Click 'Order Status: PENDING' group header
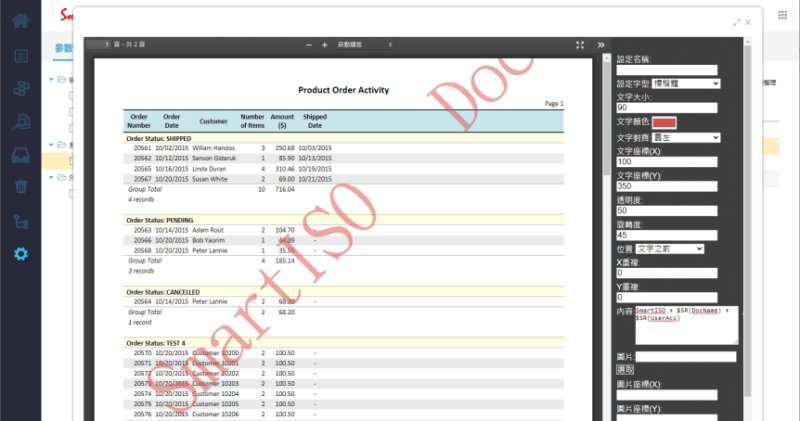The image size is (800, 421). (x=160, y=220)
